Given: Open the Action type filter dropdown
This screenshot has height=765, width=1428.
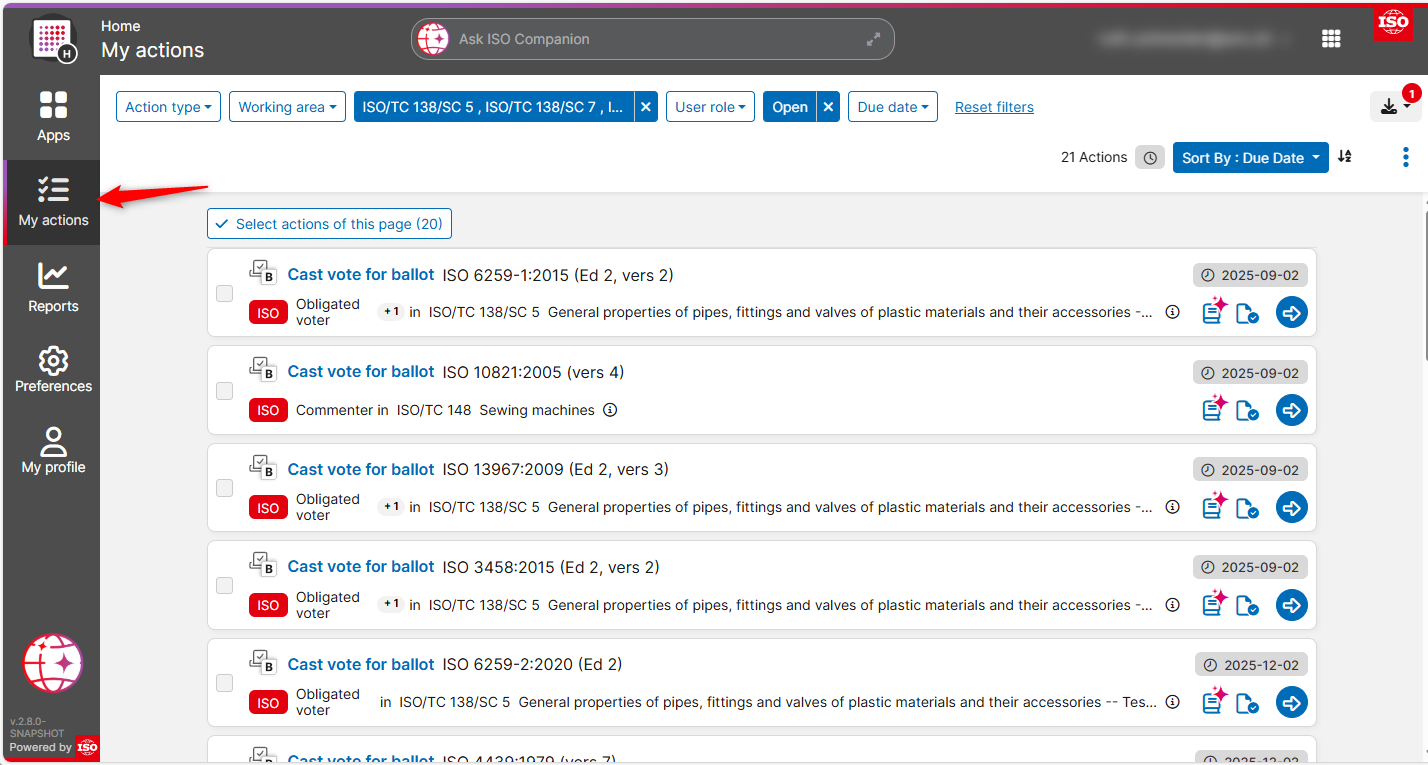Looking at the screenshot, I should coord(168,107).
